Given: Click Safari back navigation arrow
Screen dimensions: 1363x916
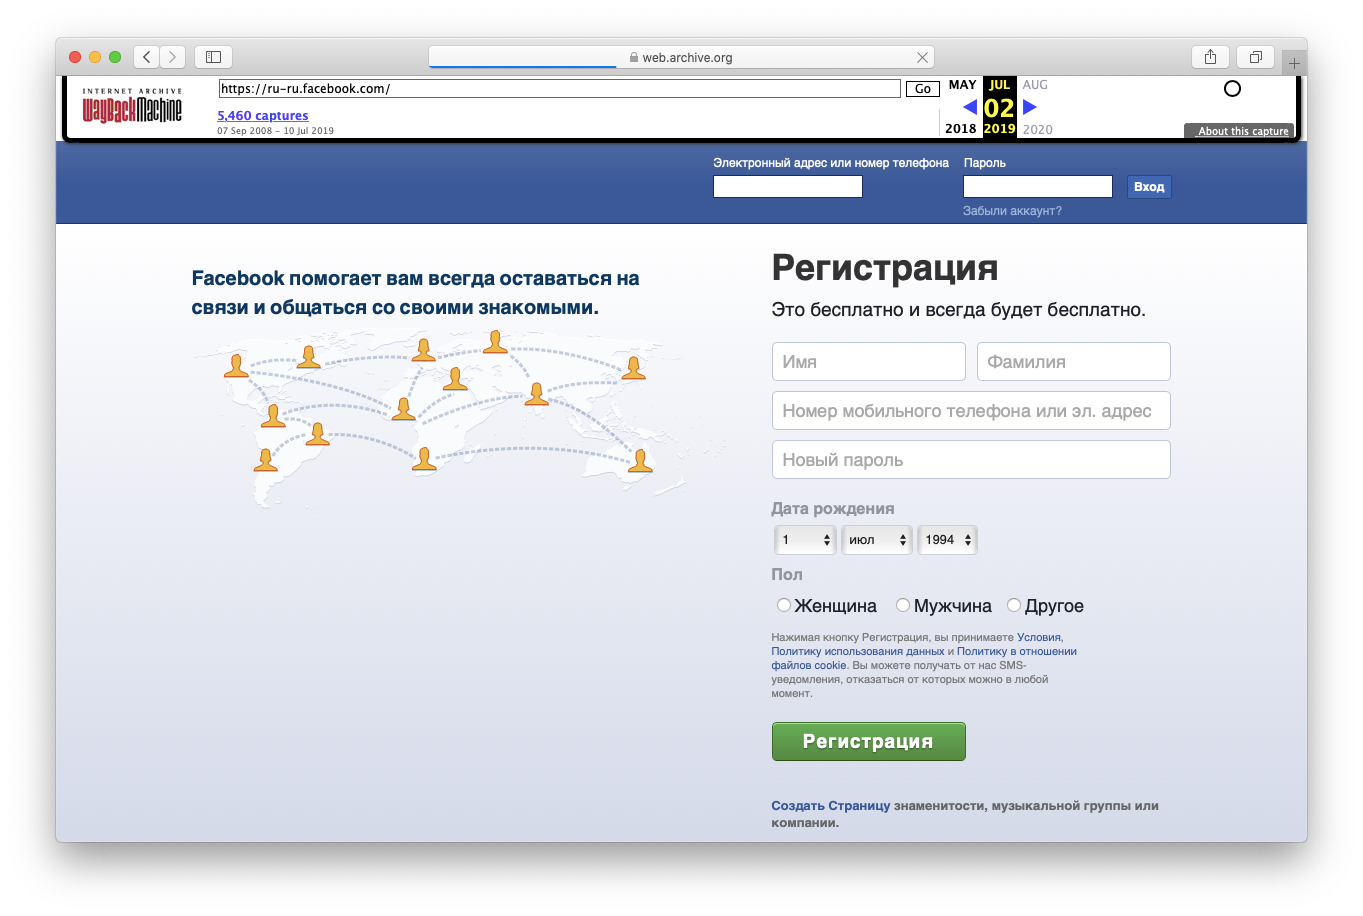Looking at the screenshot, I should point(146,57).
